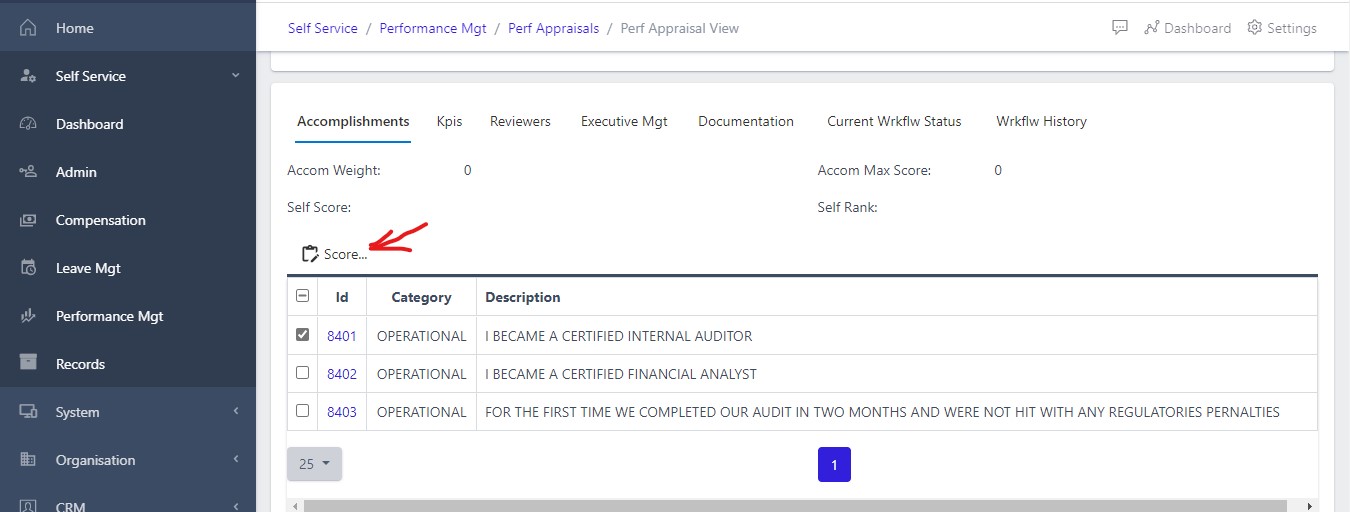Screen dimensions: 1350x512
Task: Uncheck the row 8401 checkbox
Action: [303, 335]
